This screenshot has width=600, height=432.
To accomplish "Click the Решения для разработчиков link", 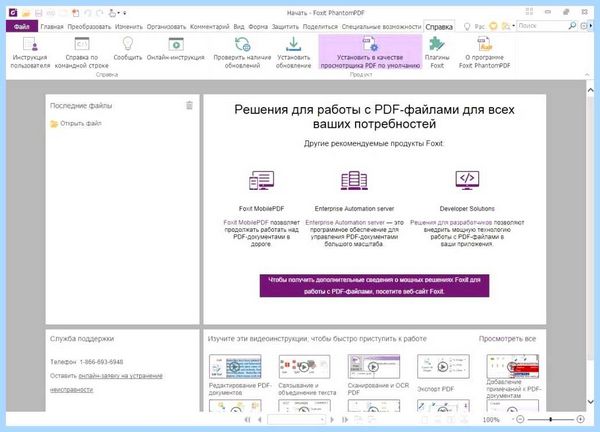I will (451, 222).
